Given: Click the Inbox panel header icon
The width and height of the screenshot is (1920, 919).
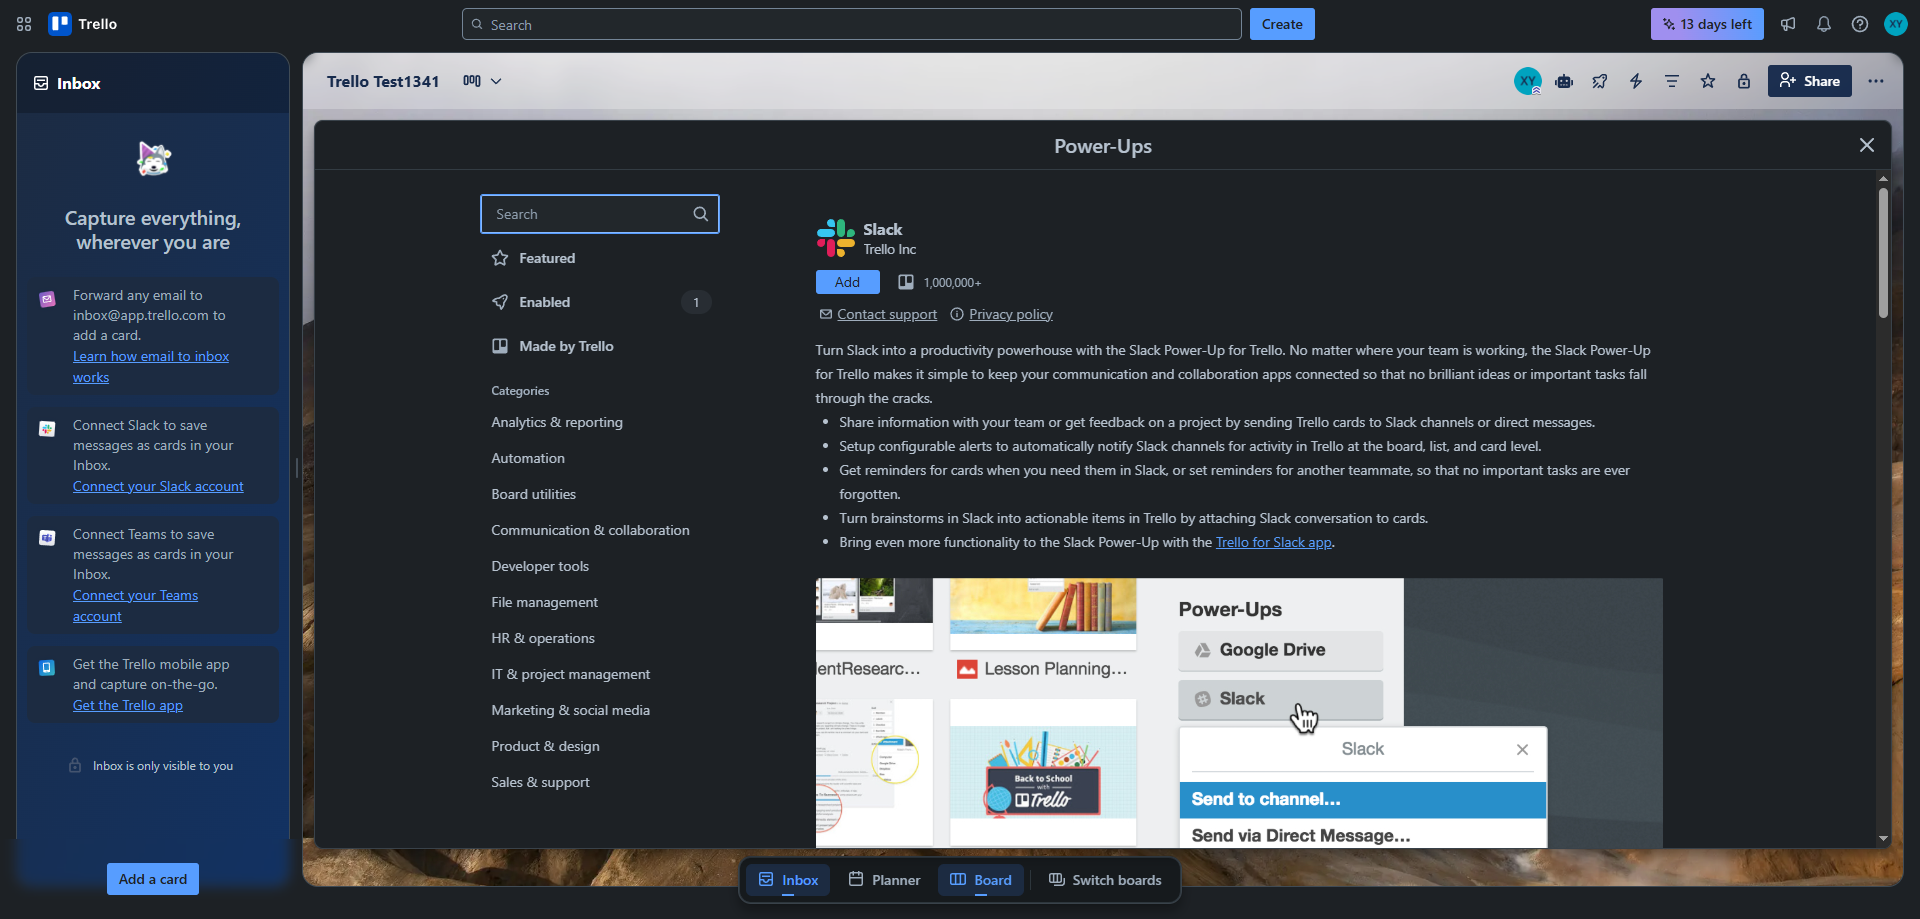Looking at the screenshot, I should coord(41,83).
